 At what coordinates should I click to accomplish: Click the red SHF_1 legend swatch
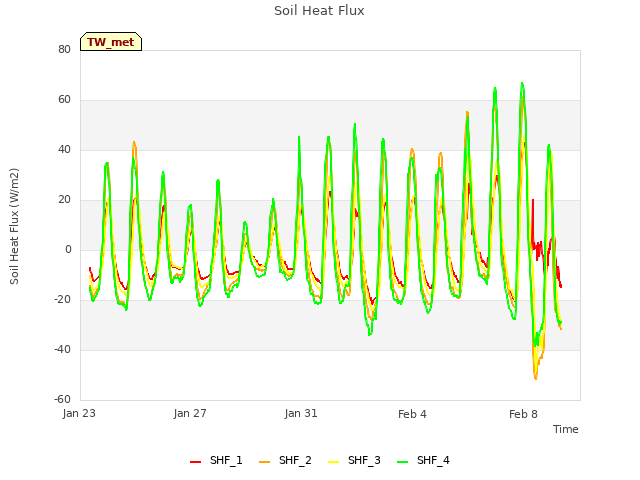pyautogui.click(x=196, y=462)
